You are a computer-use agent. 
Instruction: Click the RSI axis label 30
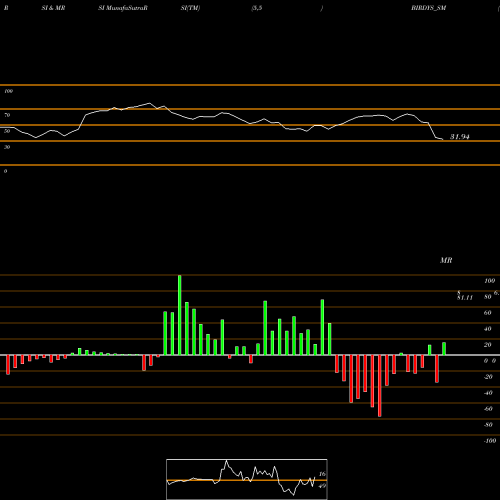[7, 147]
